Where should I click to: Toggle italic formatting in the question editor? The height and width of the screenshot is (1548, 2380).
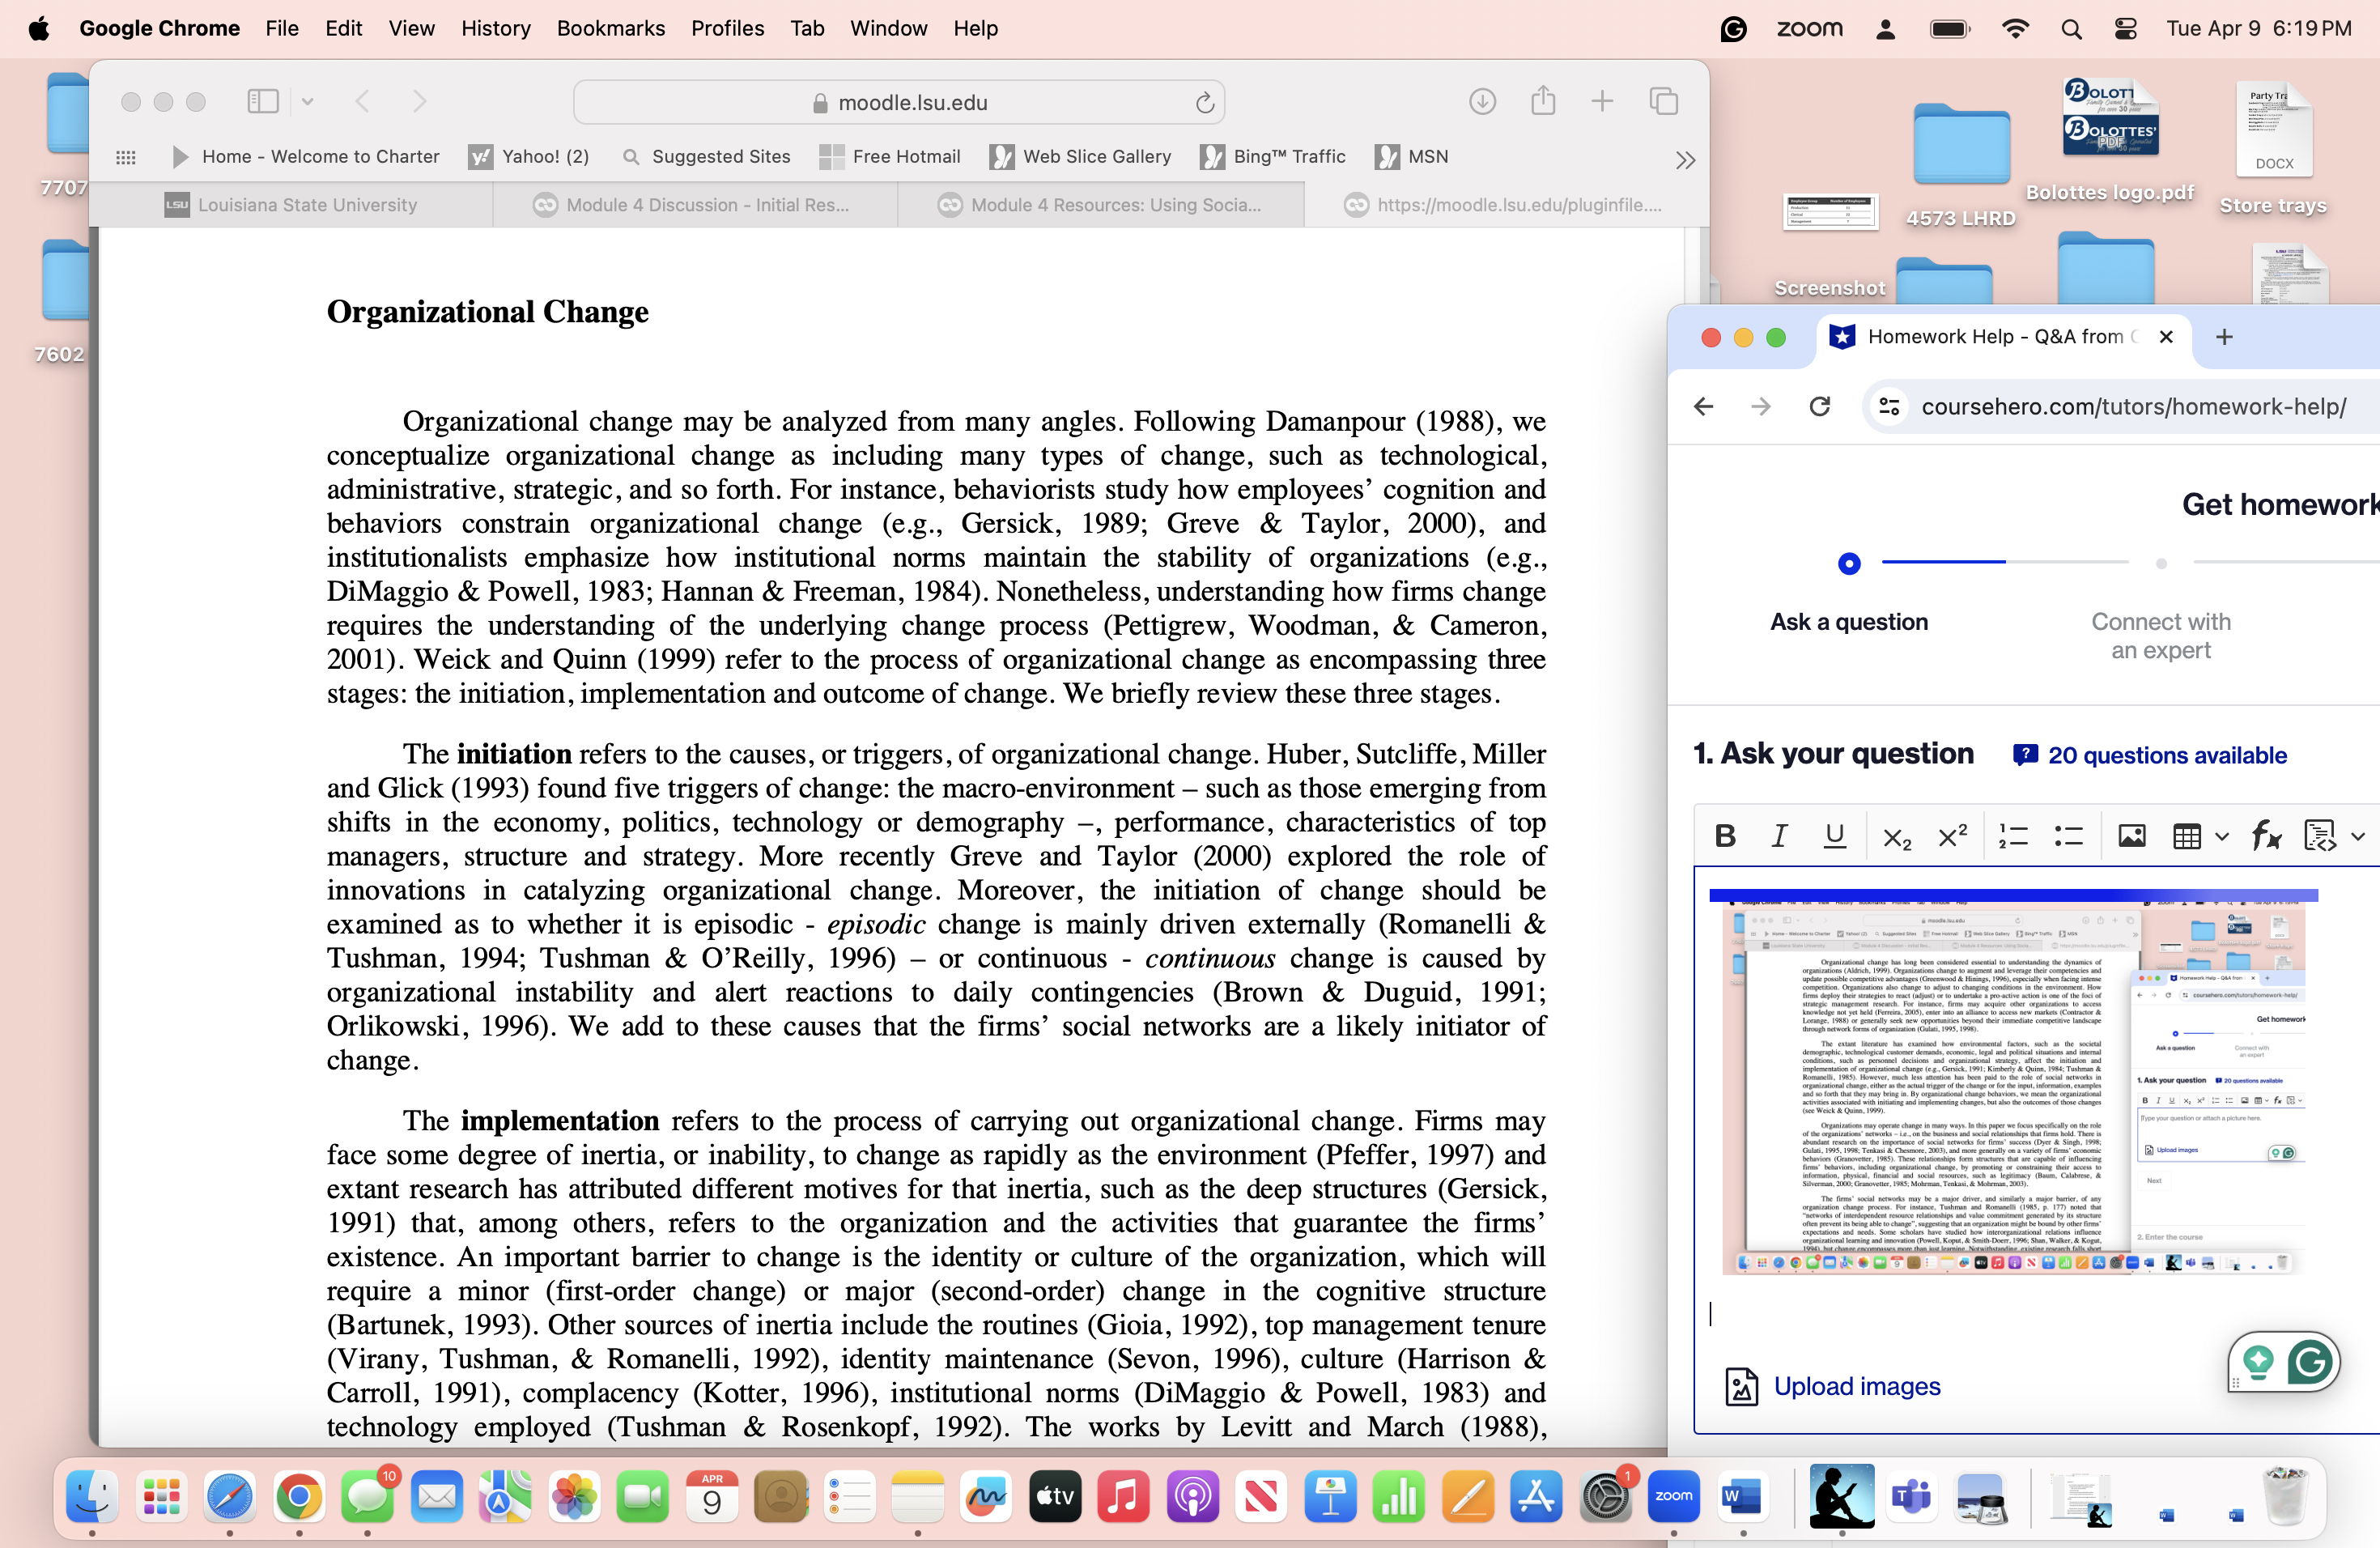(1779, 836)
